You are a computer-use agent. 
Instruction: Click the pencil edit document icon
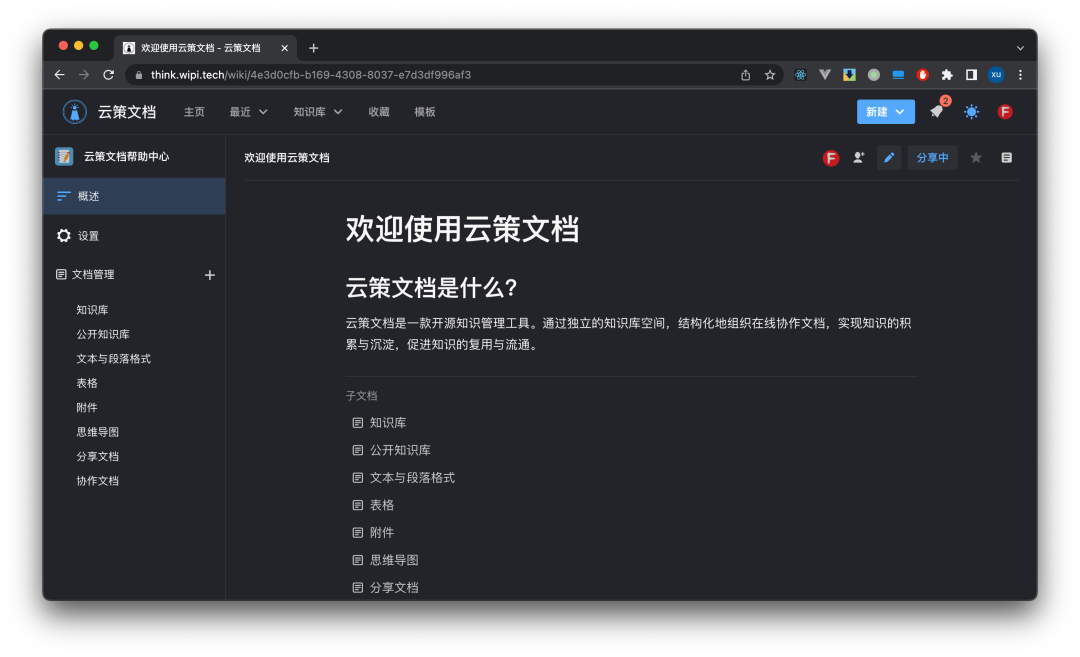coord(889,158)
